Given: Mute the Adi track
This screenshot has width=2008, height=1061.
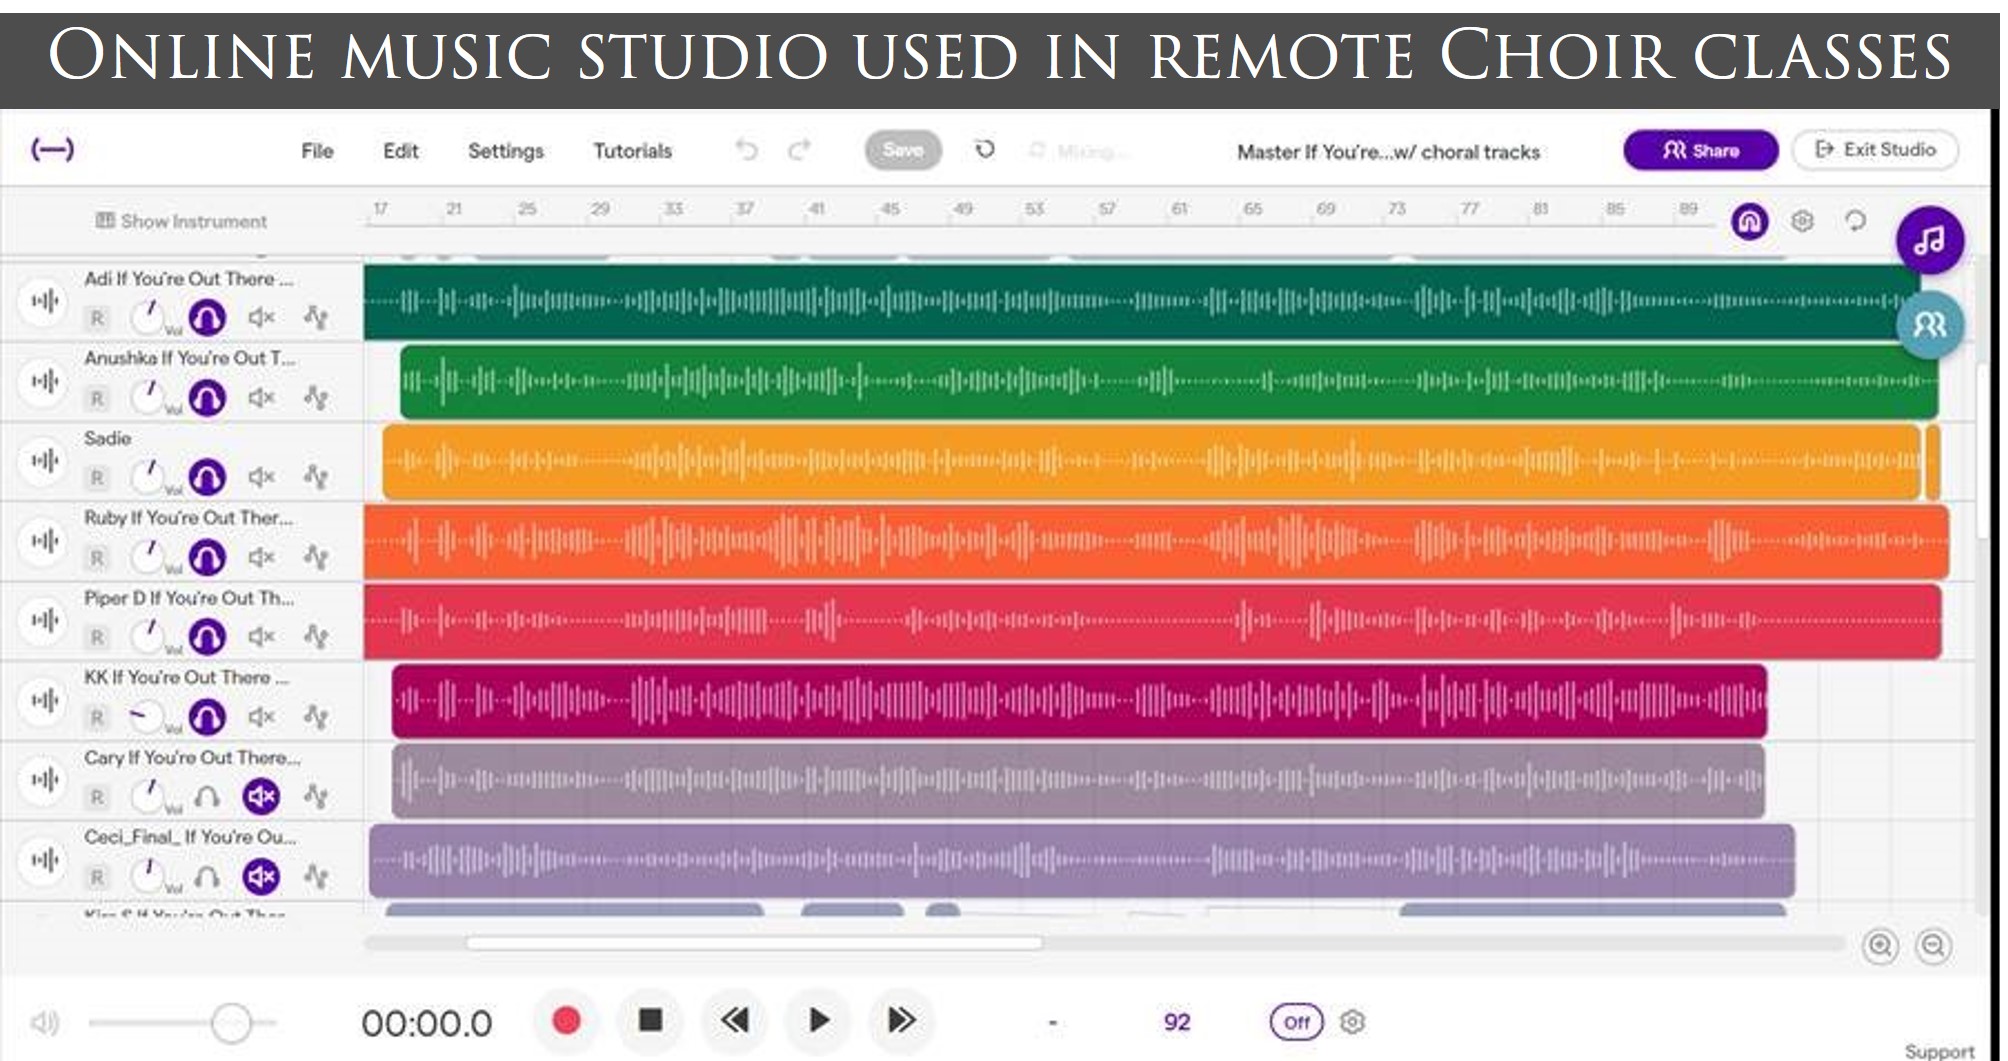Looking at the screenshot, I should 261,318.
